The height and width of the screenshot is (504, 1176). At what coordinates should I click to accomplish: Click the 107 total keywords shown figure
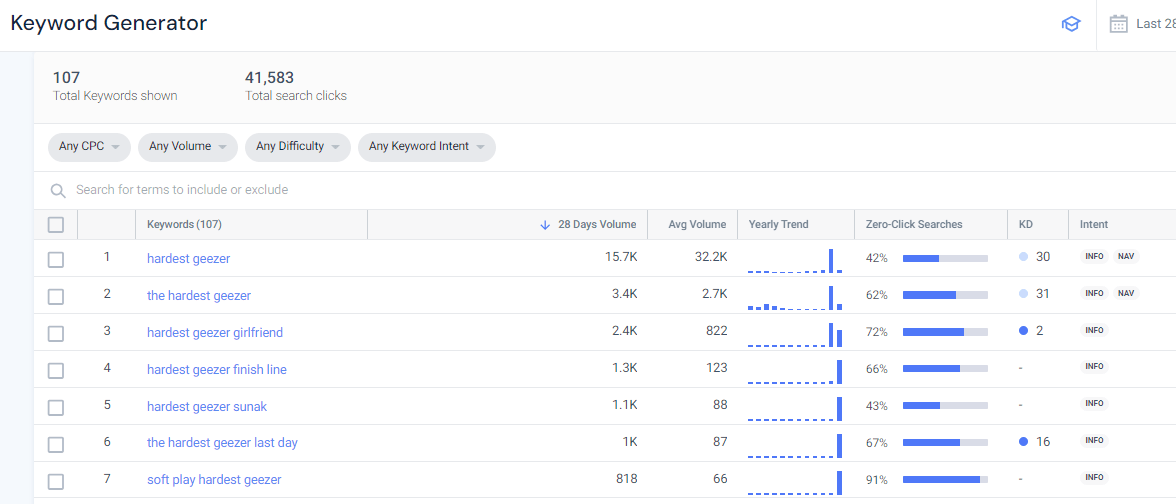click(x=66, y=78)
